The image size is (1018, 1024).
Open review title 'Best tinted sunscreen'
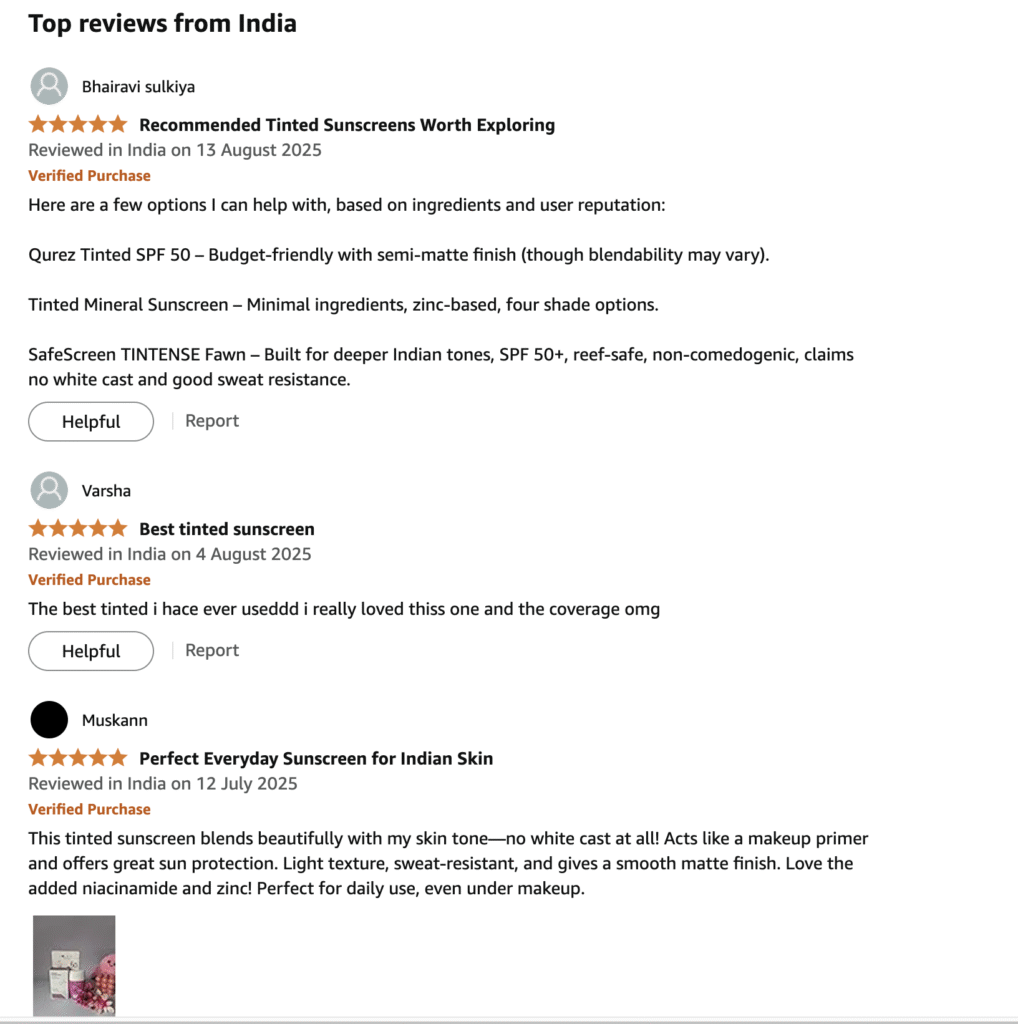click(x=227, y=529)
